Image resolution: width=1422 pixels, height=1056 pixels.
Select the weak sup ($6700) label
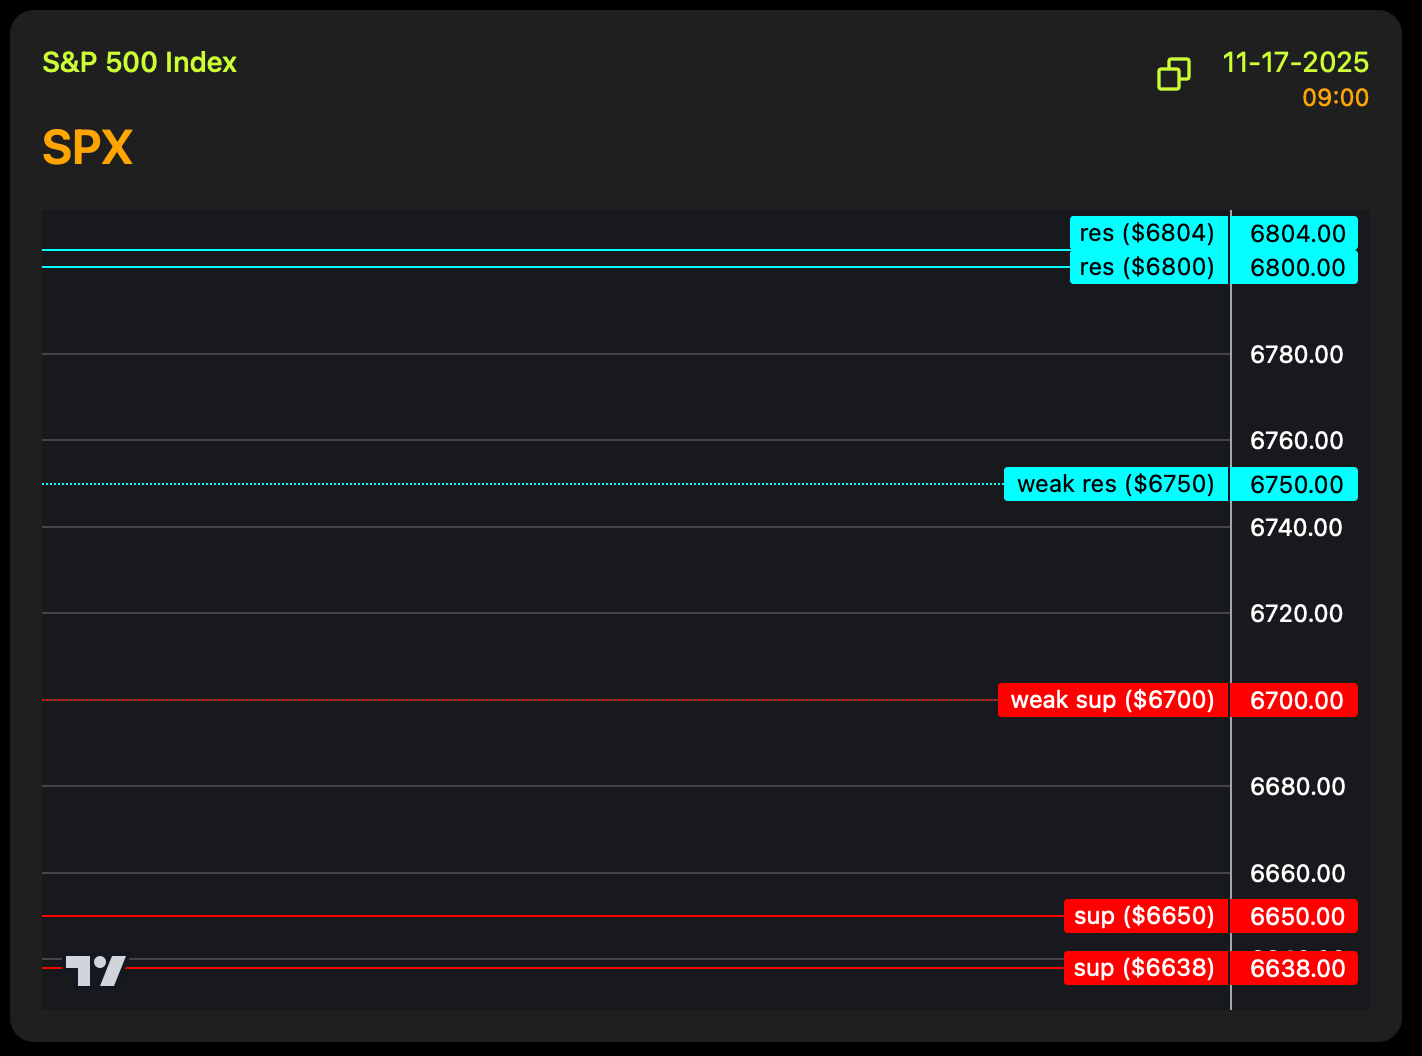coord(1112,700)
